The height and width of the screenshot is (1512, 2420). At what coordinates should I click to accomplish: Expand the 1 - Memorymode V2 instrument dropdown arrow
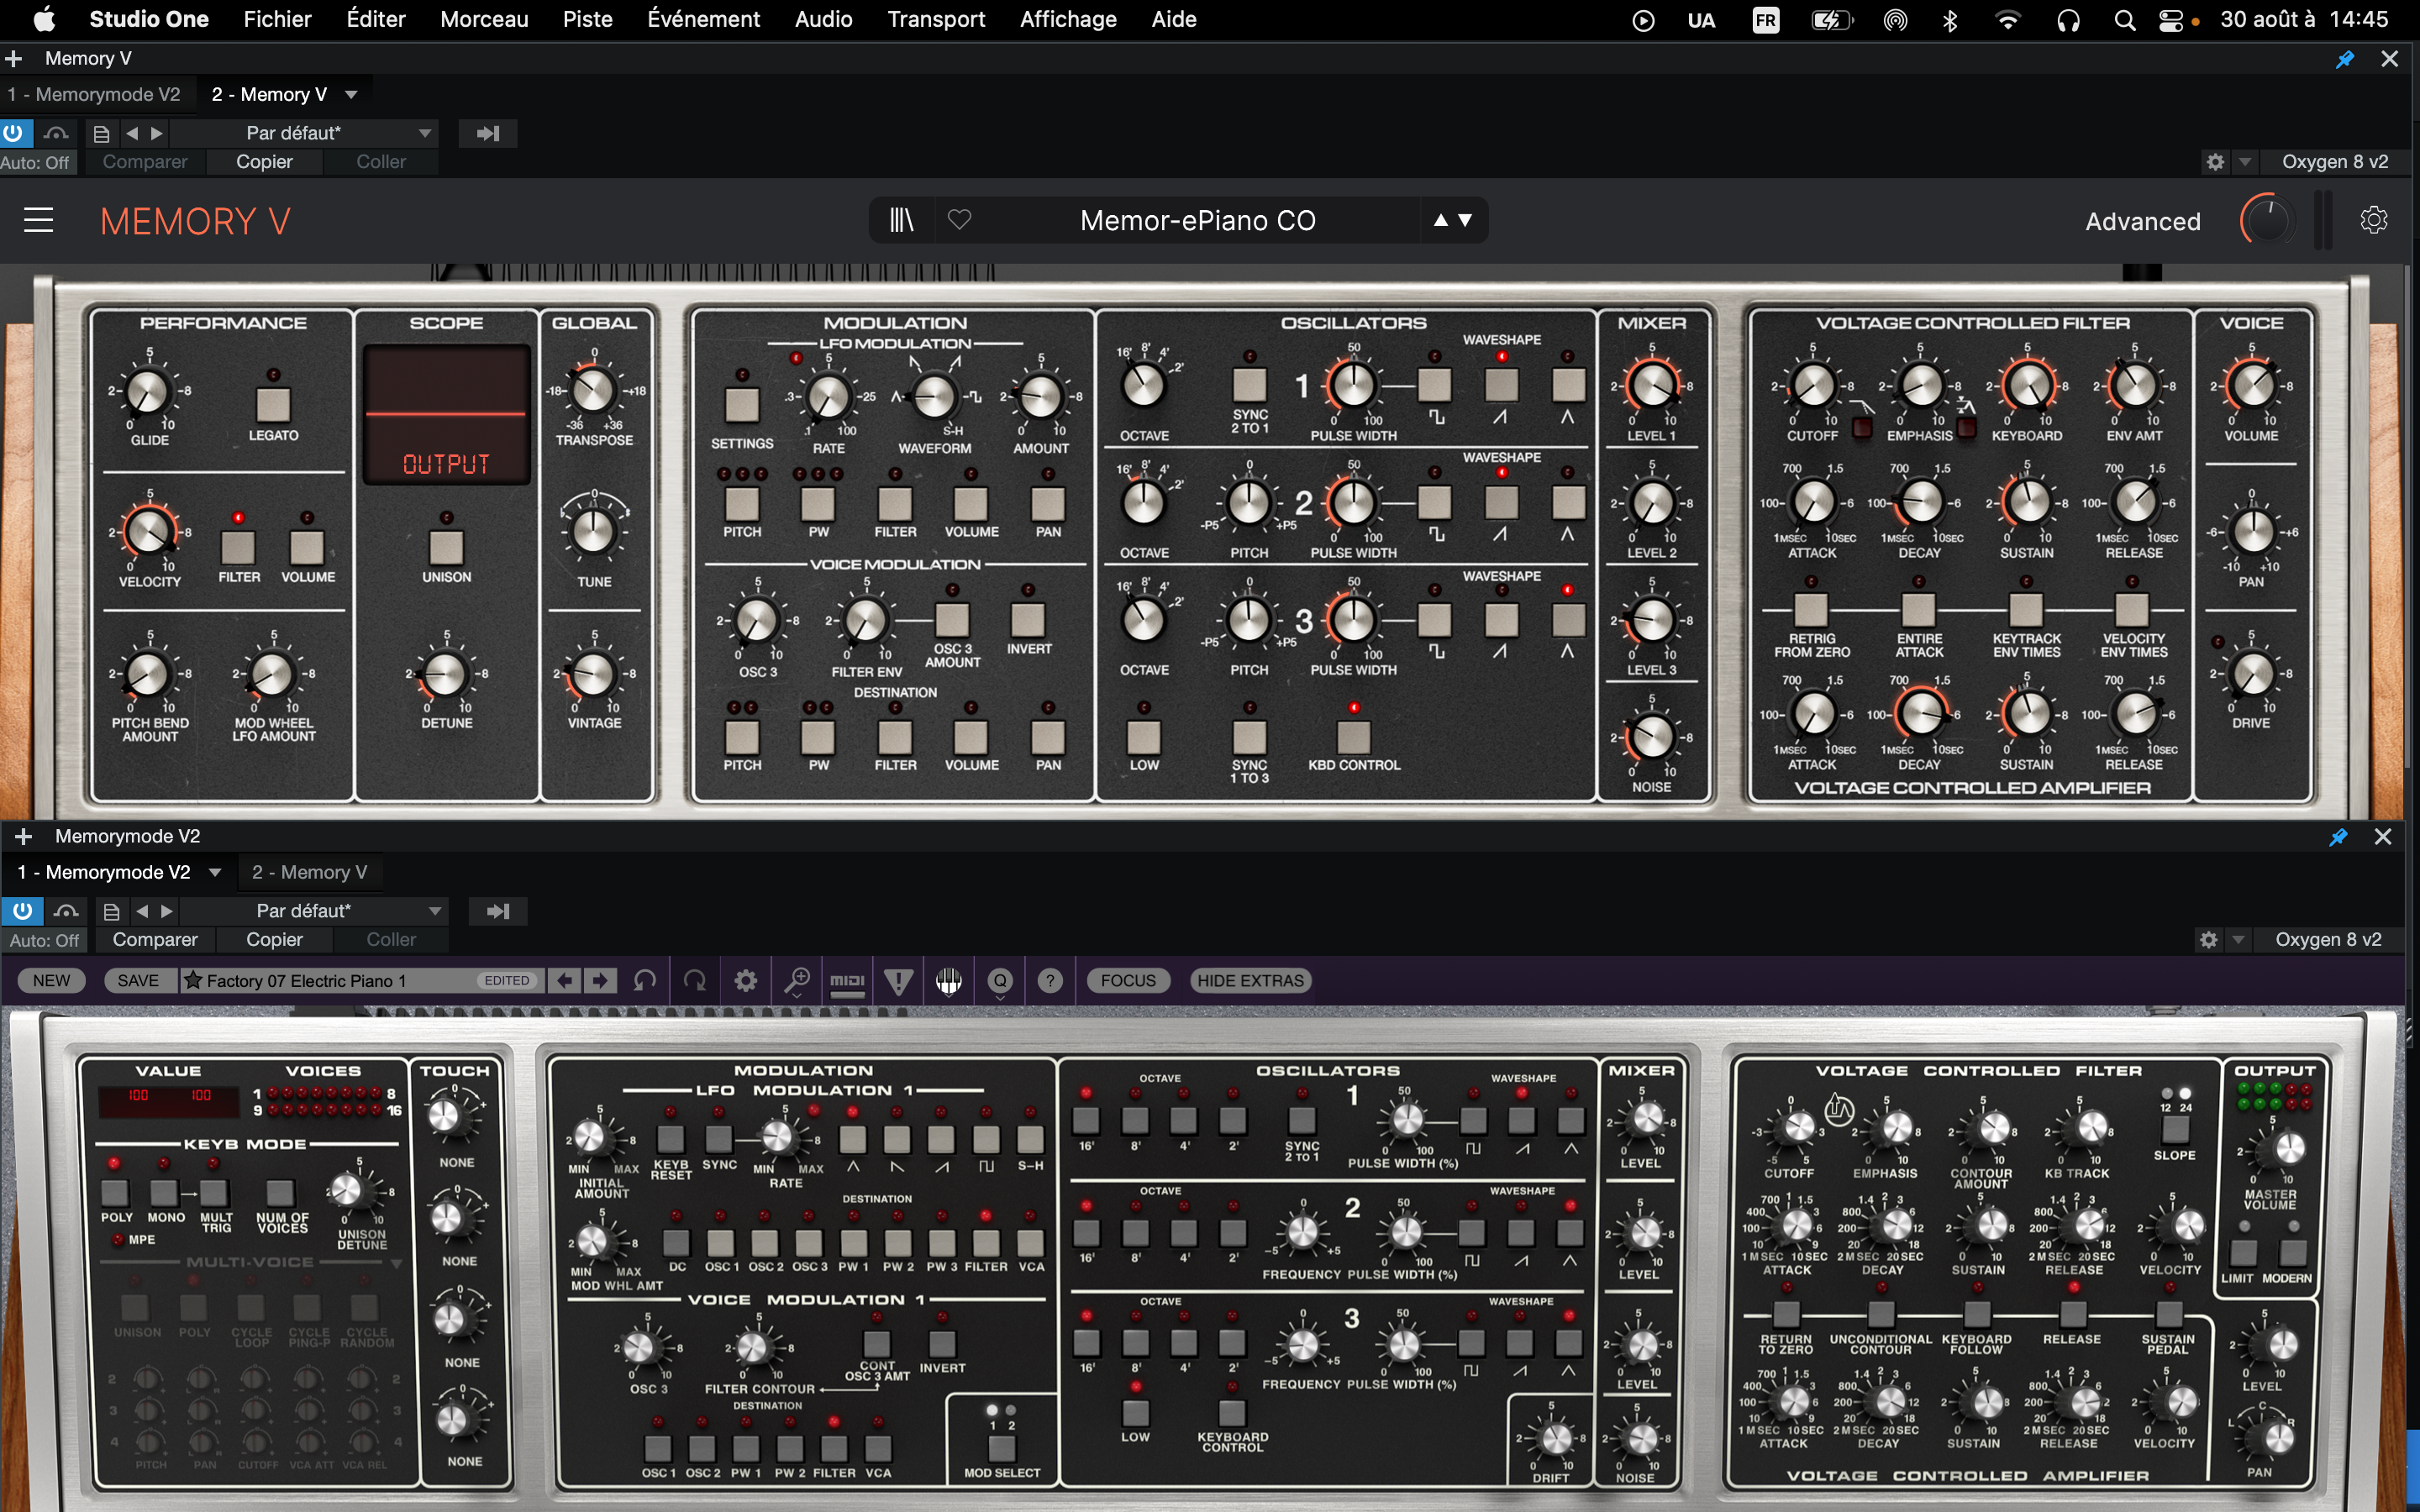point(214,873)
